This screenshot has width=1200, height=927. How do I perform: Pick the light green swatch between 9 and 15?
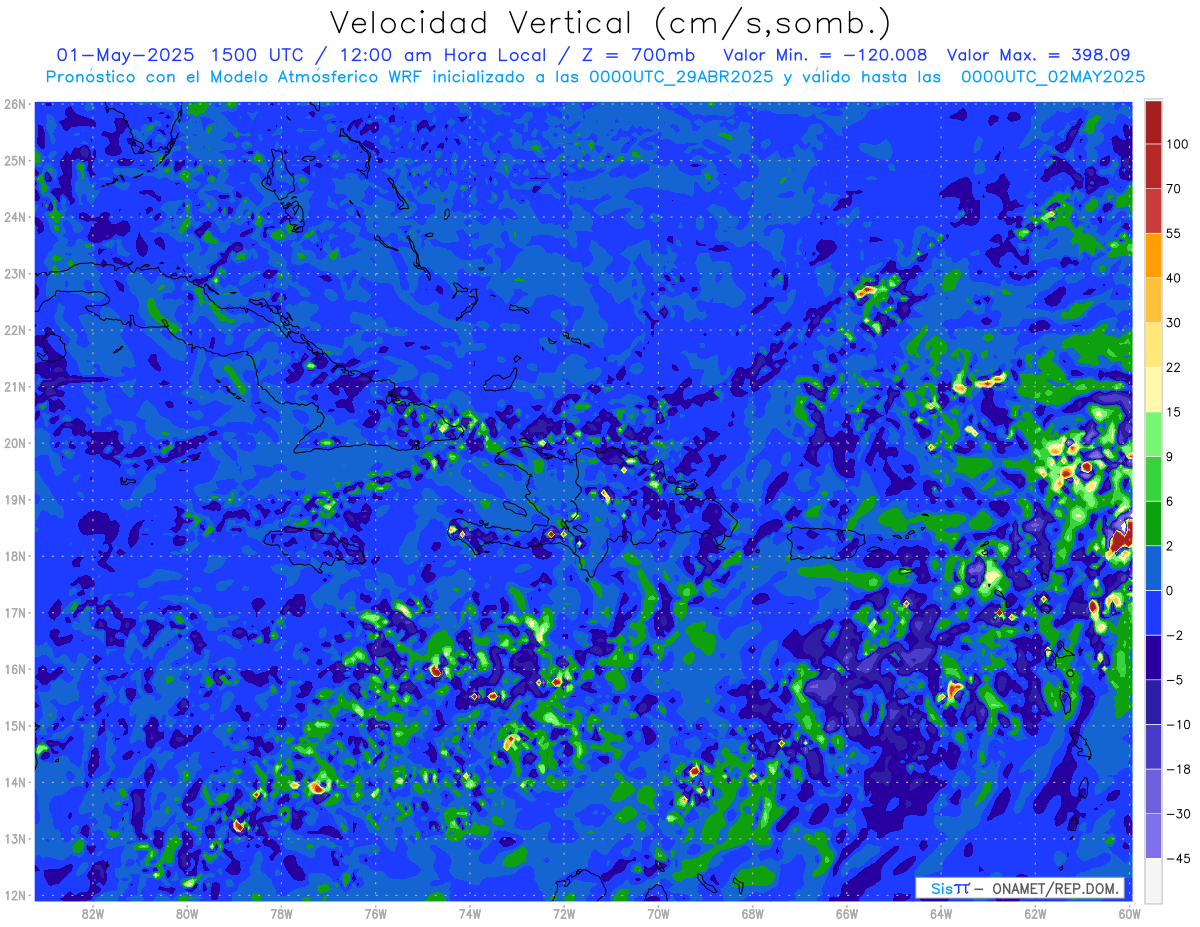pos(1153,434)
